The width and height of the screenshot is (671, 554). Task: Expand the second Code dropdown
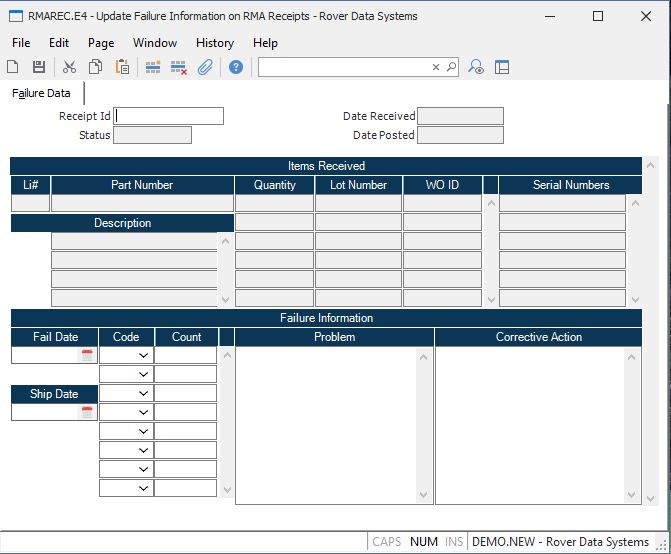pos(143,374)
